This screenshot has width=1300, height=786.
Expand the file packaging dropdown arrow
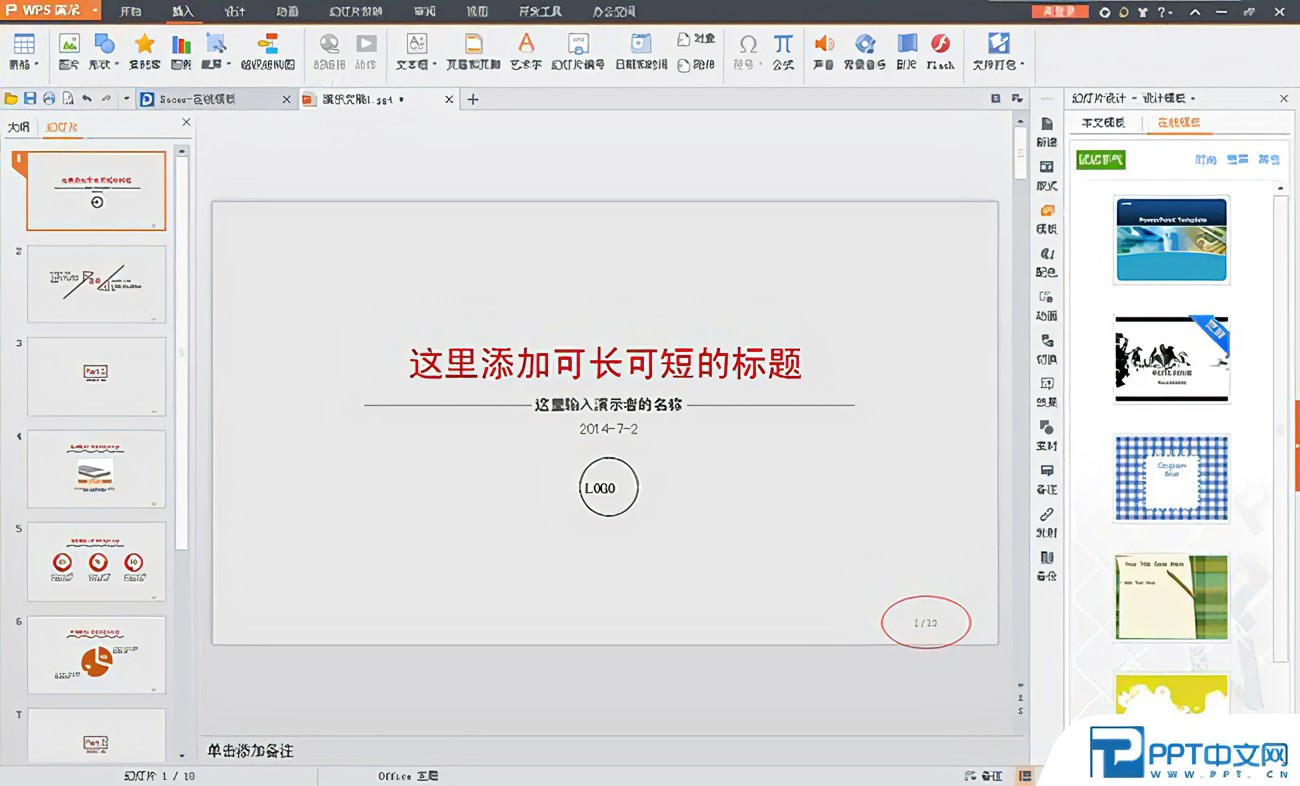pos(1022,65)
